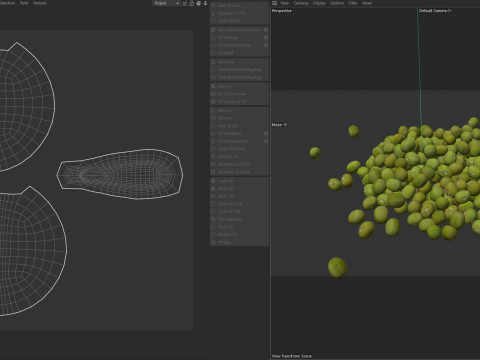This screenshot has width=480, height=360.
Task: Click the isolated bean at viewport bottom
Action: click(x=337, y=267)
